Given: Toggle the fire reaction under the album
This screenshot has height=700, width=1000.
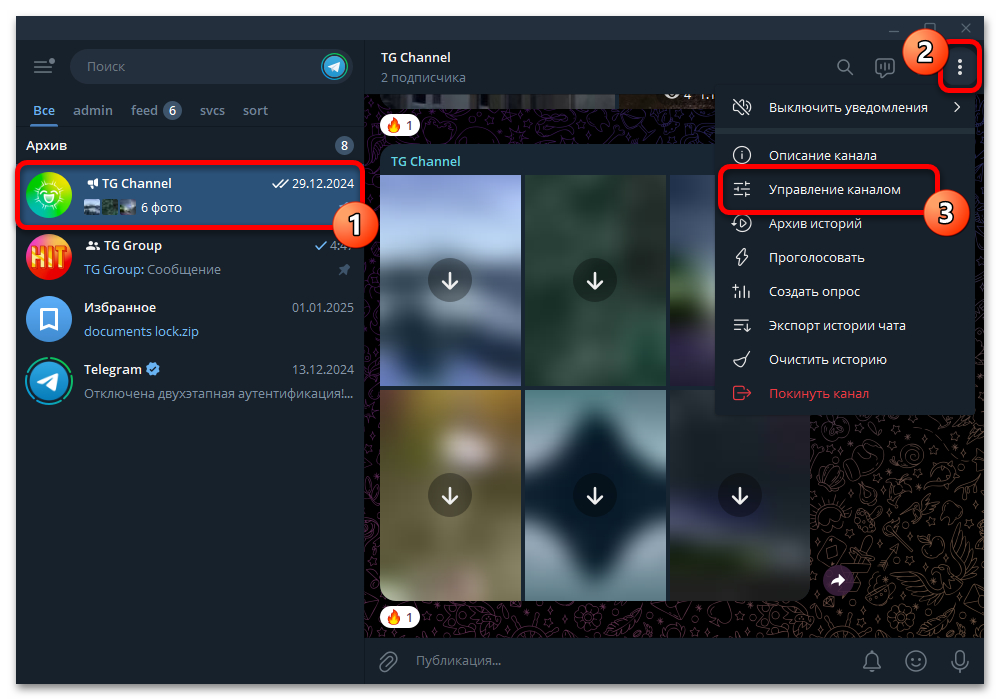Looking at the screenshot, I should [x=400, y=616].
